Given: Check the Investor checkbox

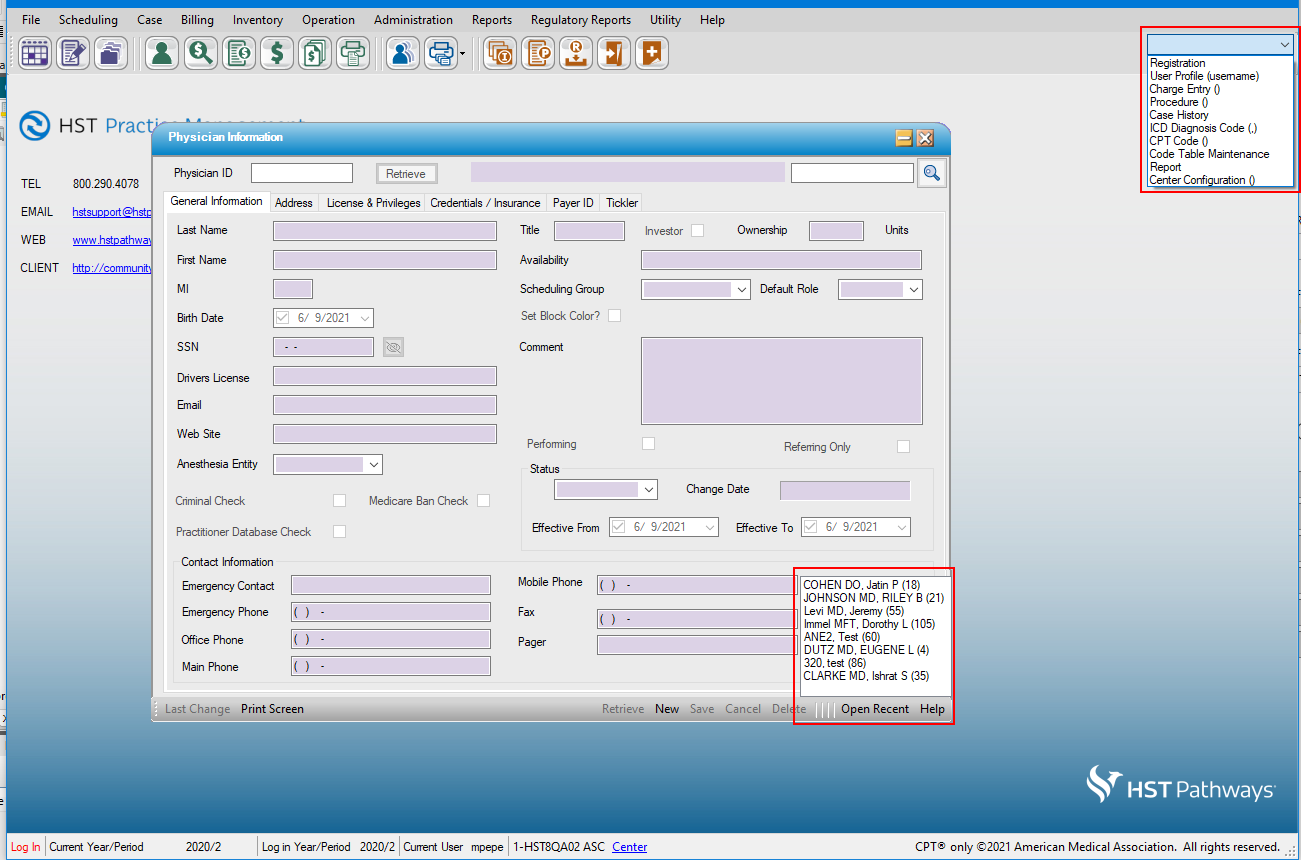Looking at the screenshot, I should pos(698,231).
